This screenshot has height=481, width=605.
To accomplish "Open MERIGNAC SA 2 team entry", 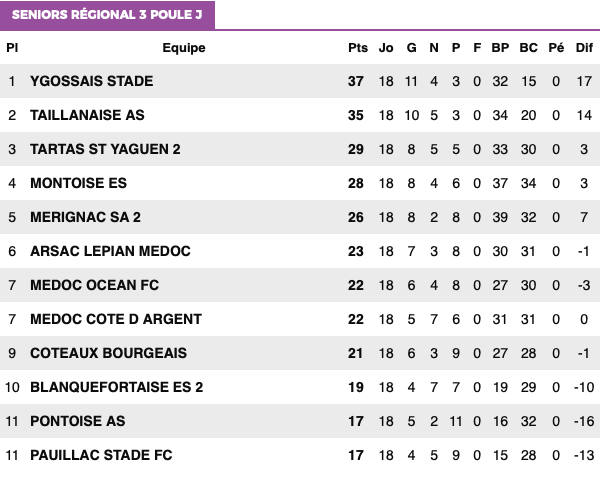I will (85, 217).
